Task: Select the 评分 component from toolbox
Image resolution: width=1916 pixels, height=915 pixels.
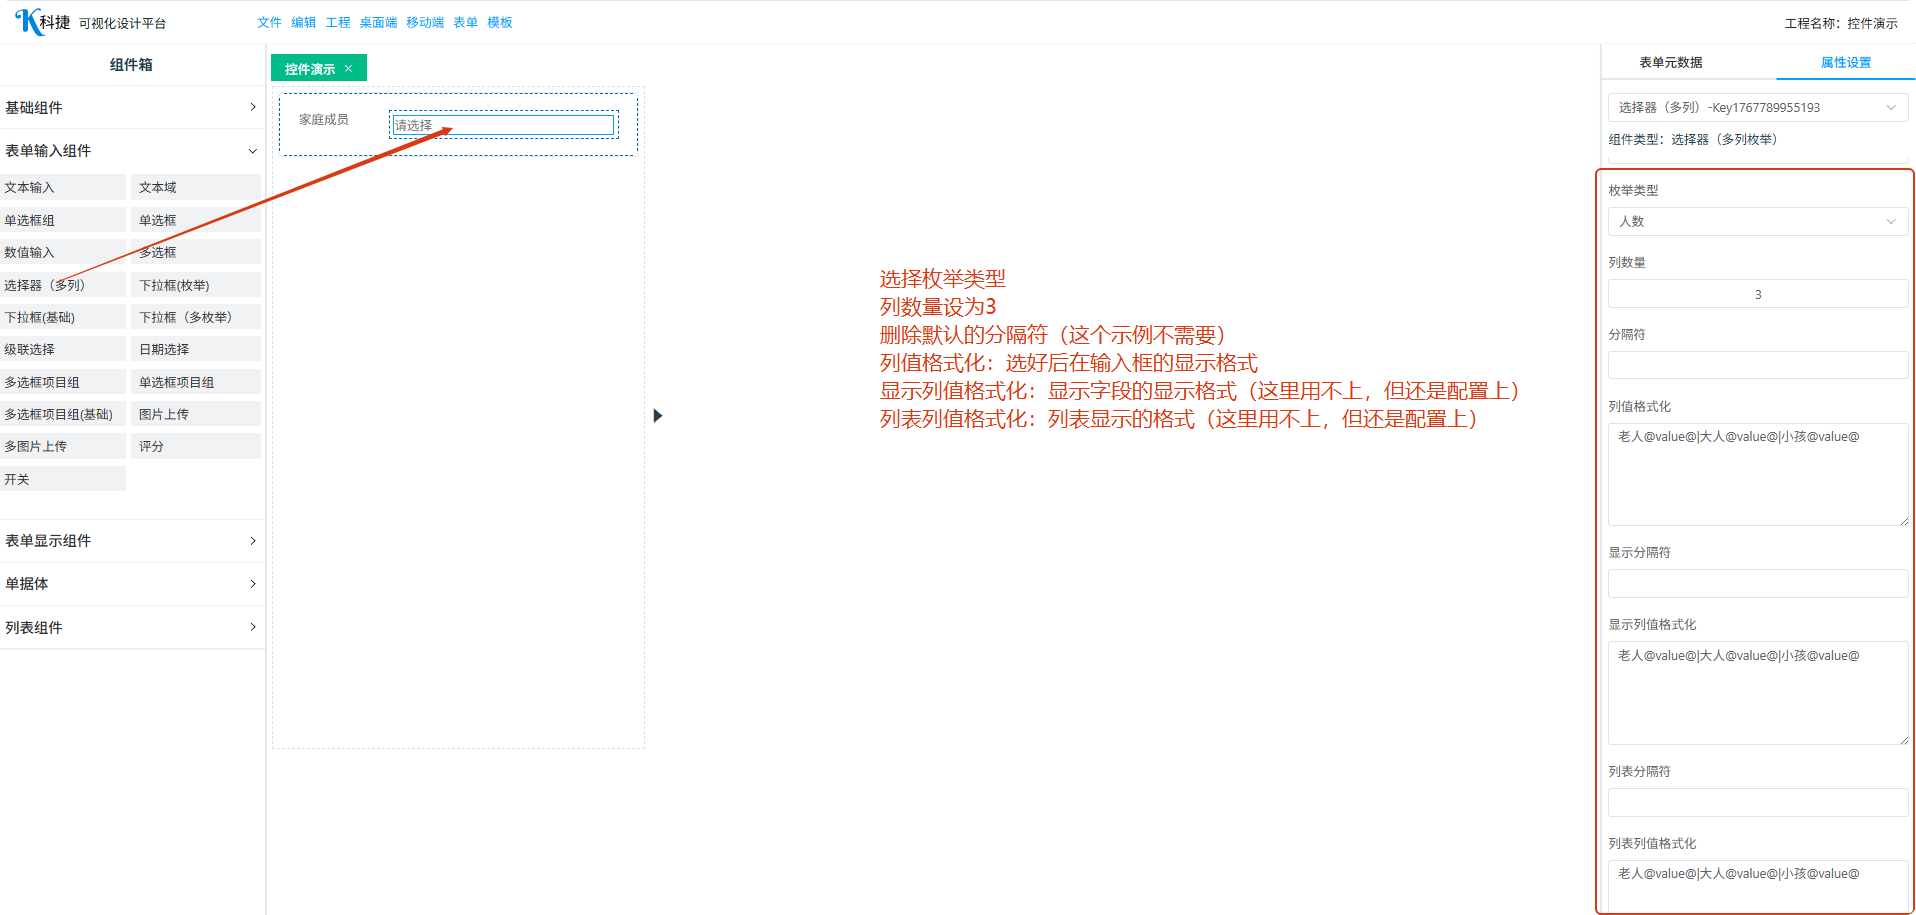Action: point(196,446)
